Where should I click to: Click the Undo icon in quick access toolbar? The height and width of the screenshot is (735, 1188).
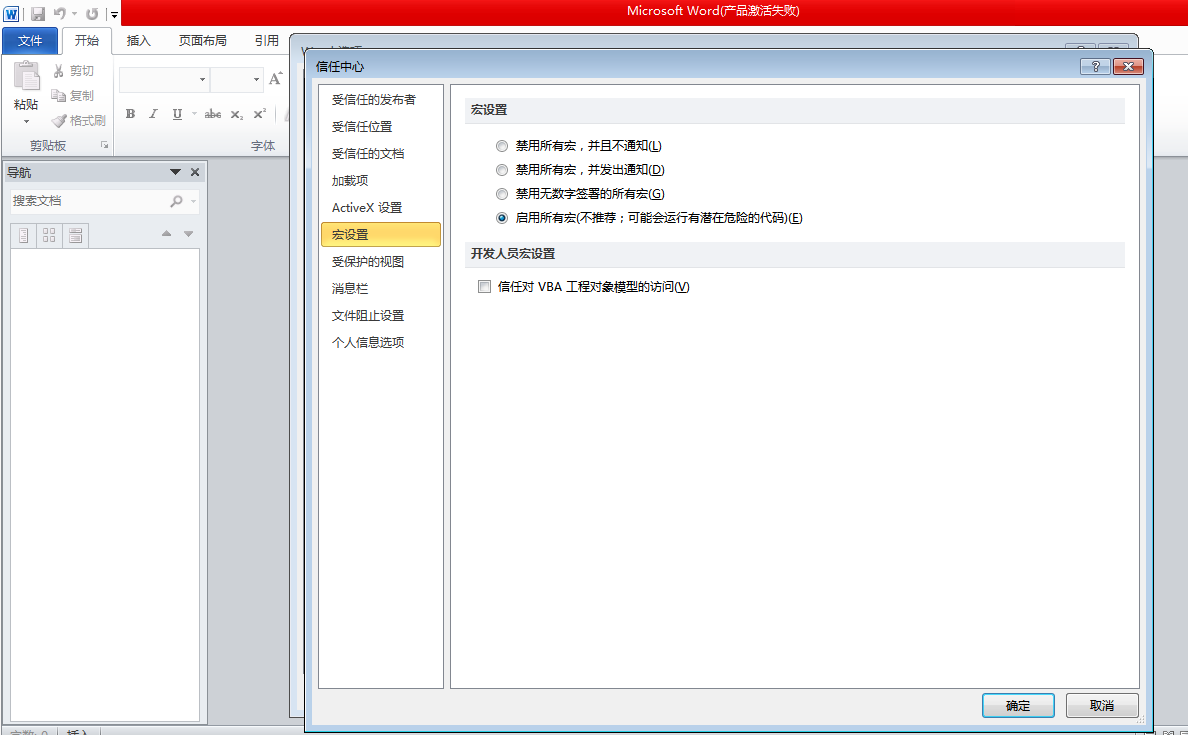tap(59, 14)
